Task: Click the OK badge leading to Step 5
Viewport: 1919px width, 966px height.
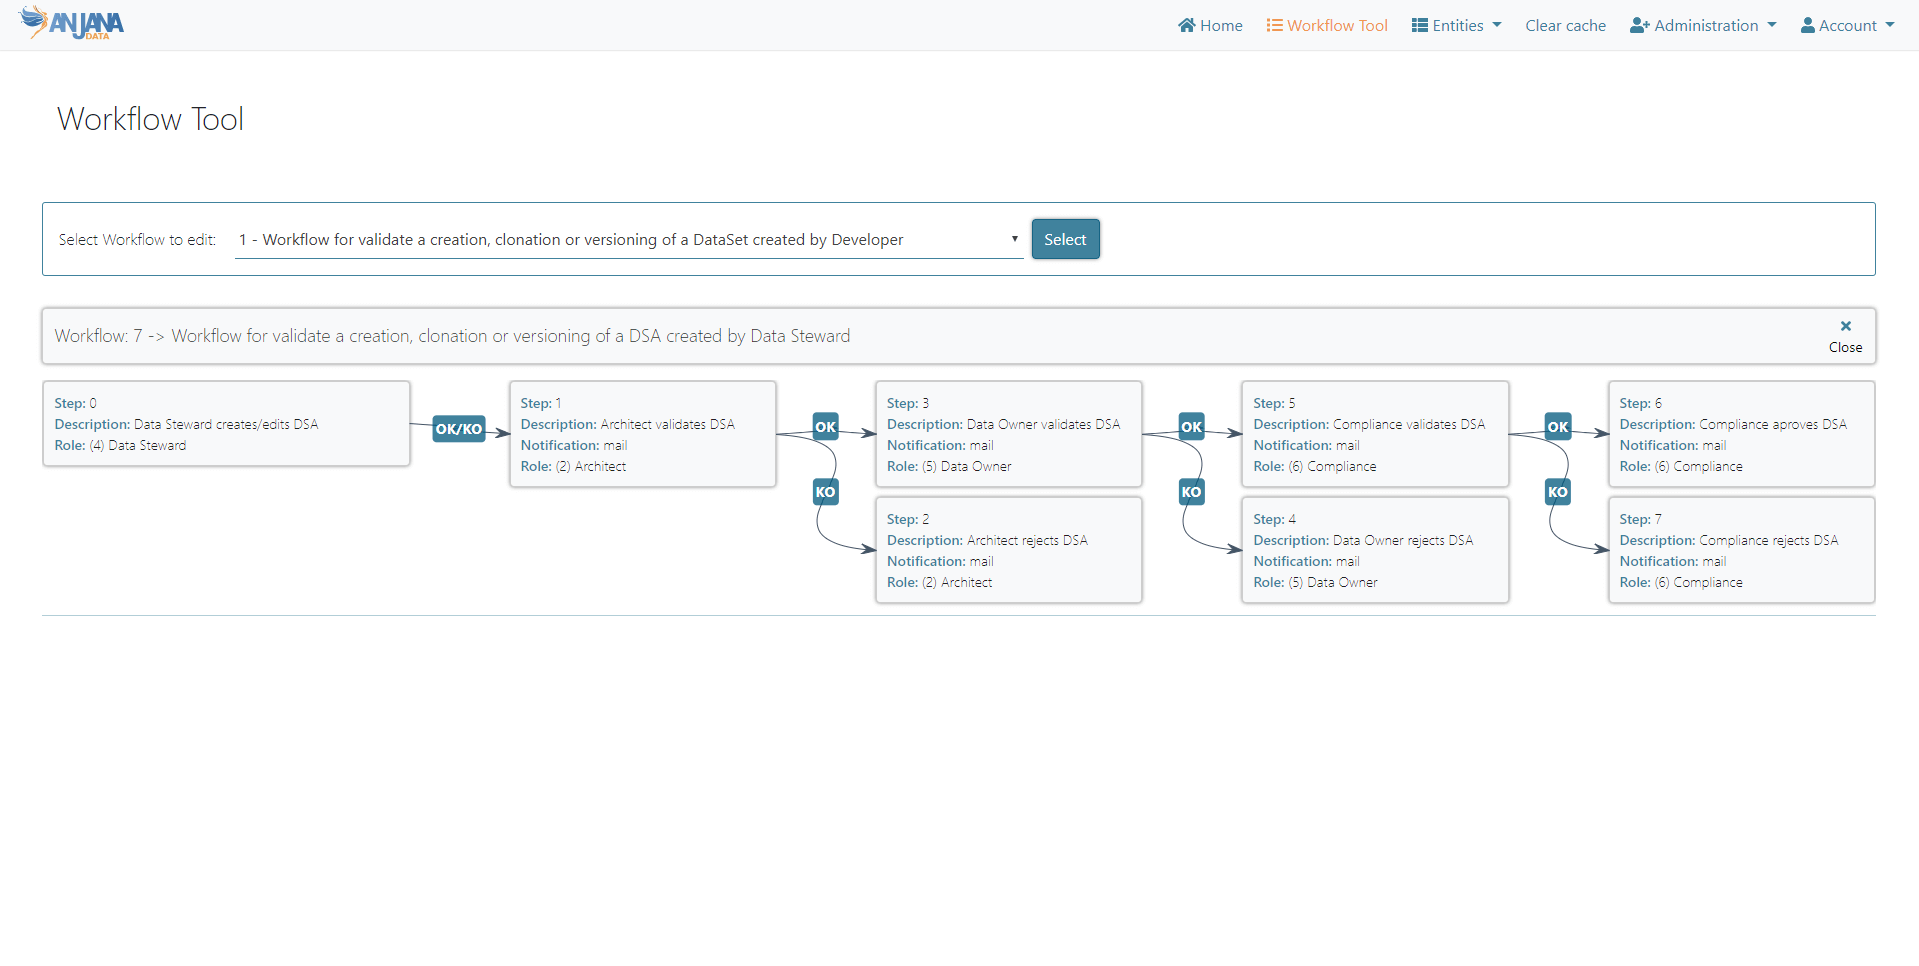Action: pyautogui.click(x=1191, y=427)
